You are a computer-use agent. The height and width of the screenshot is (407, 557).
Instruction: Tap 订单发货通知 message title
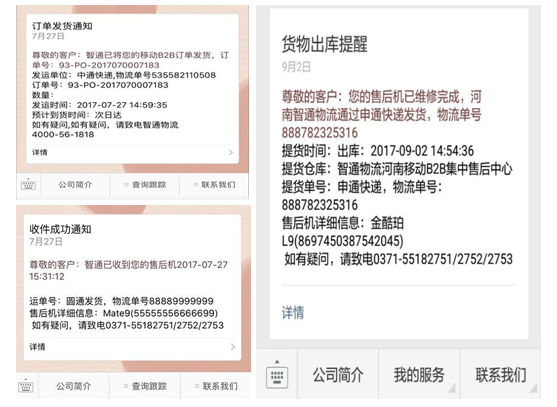pos(62,26)
